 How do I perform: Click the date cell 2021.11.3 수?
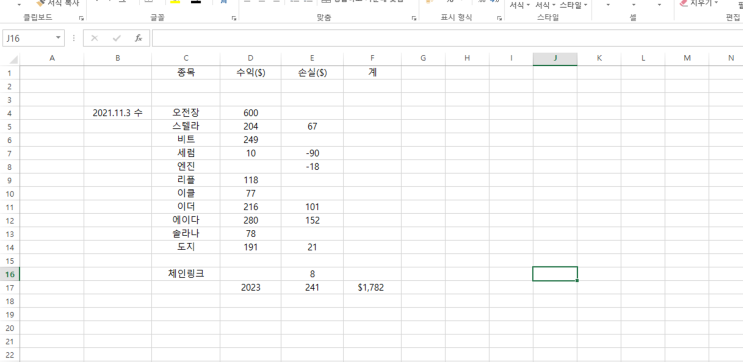pos(118,113)
